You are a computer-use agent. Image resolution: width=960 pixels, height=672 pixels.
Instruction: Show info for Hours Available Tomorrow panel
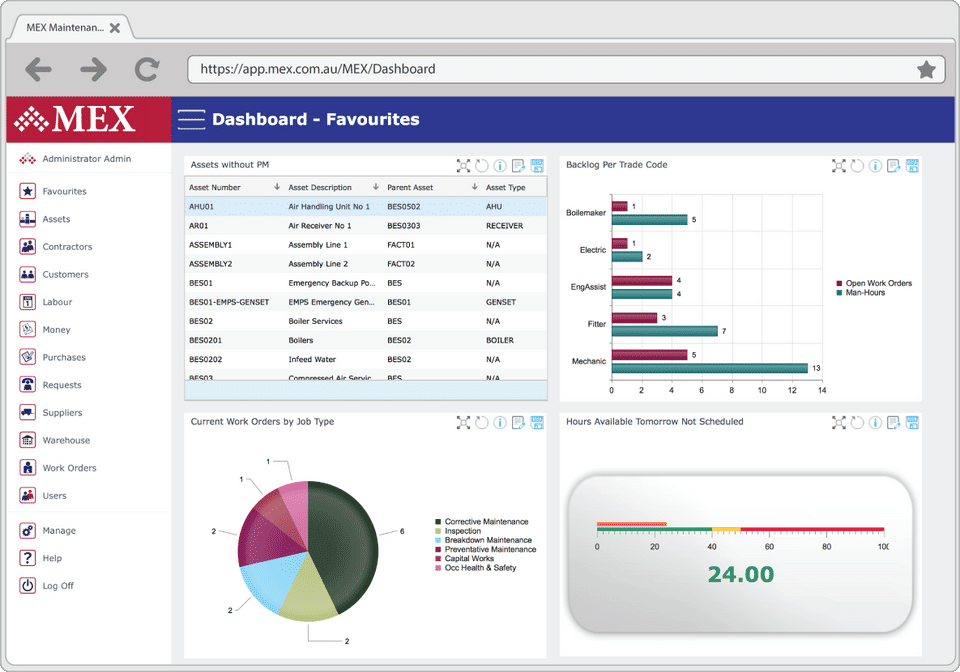click(x=876, y=422)
